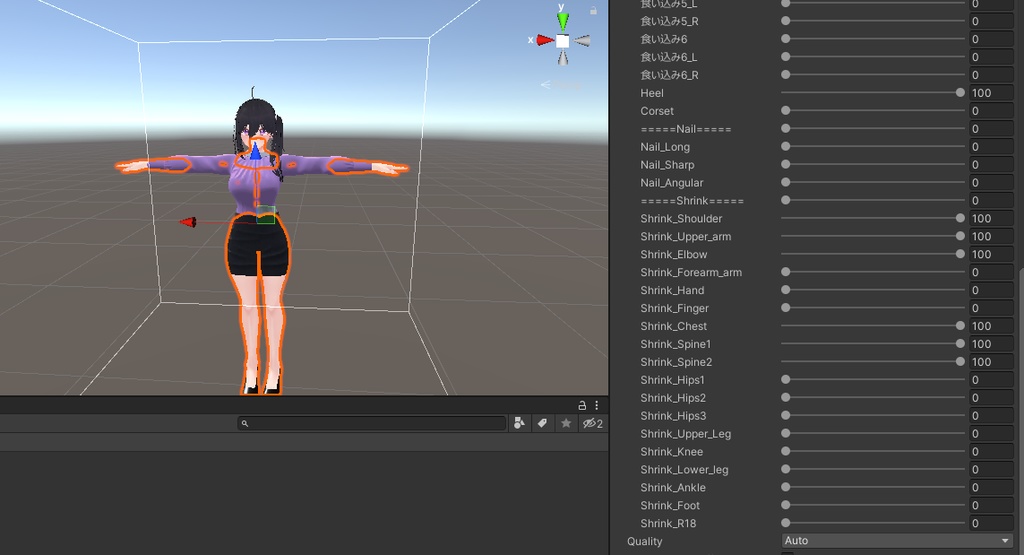Open the Quality dropdown set to Auto
This screenshot has width=1024, height=555.
click(x=897, y=541)
